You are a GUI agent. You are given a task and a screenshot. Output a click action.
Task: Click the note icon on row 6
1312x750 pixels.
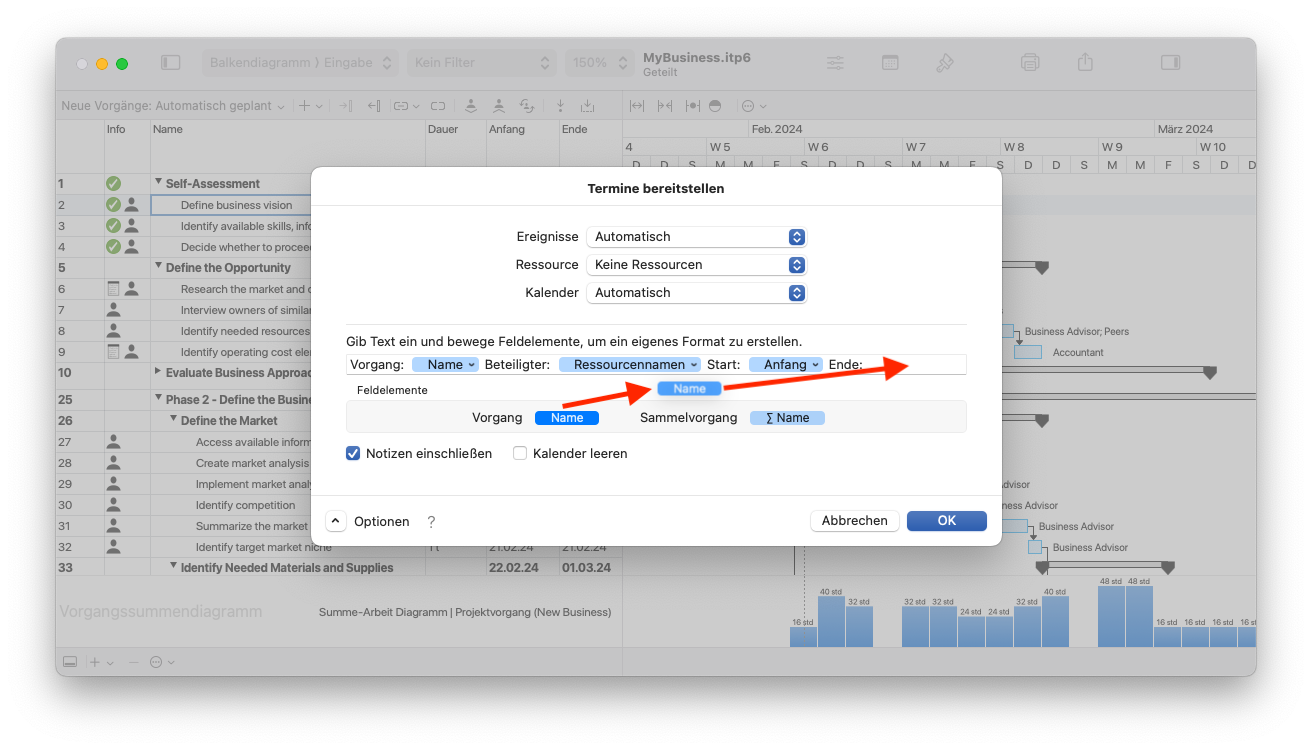(x=113, y=289)
